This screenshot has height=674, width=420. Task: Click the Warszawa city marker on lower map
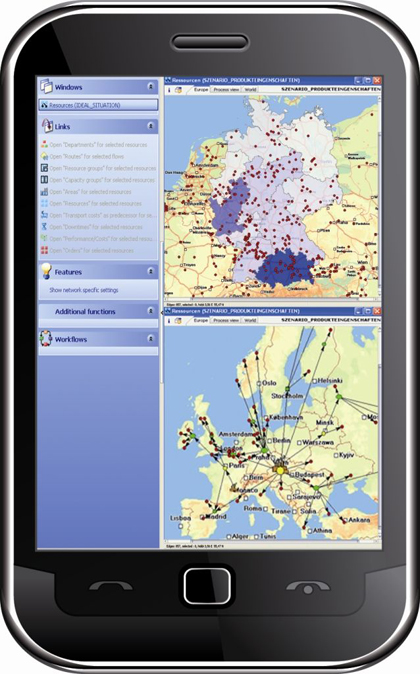point(300,442)
